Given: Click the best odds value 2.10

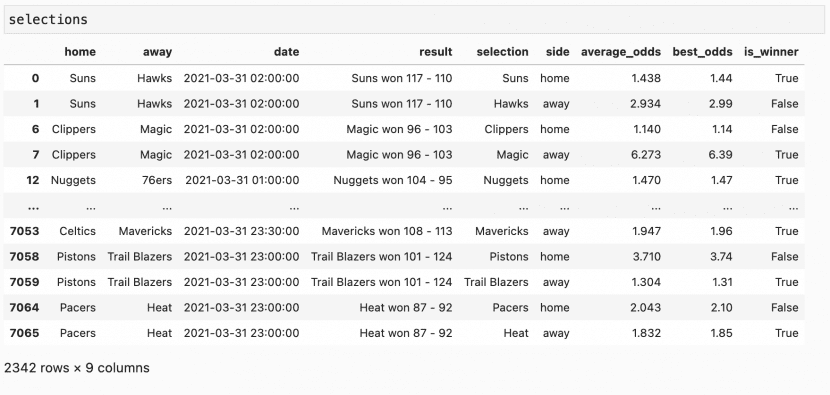Looking at the screenshot, I should point(721,308).
